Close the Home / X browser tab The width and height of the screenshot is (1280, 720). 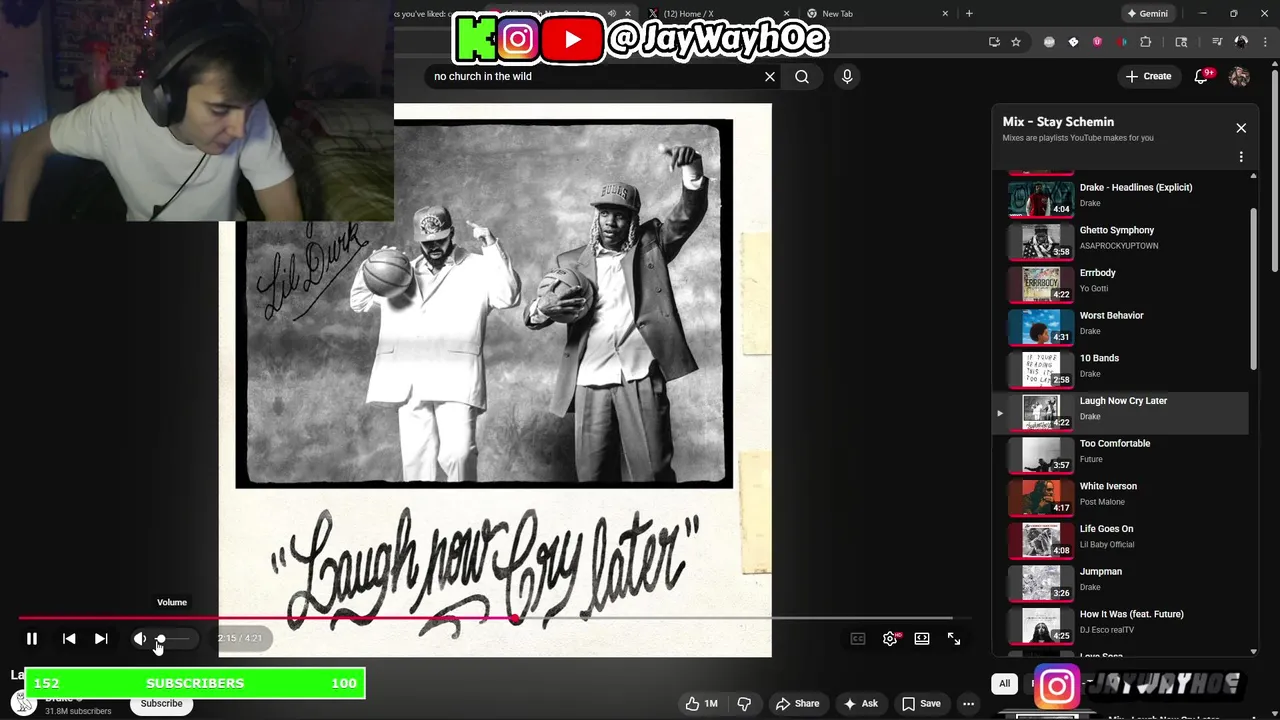tap(786, 14)
